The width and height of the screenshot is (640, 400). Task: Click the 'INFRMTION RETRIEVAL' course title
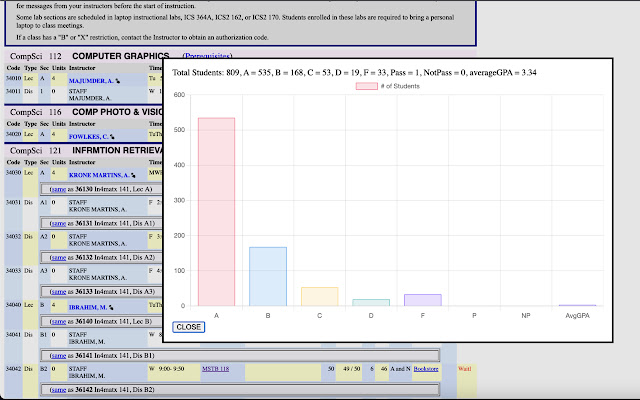pos(117,151)
